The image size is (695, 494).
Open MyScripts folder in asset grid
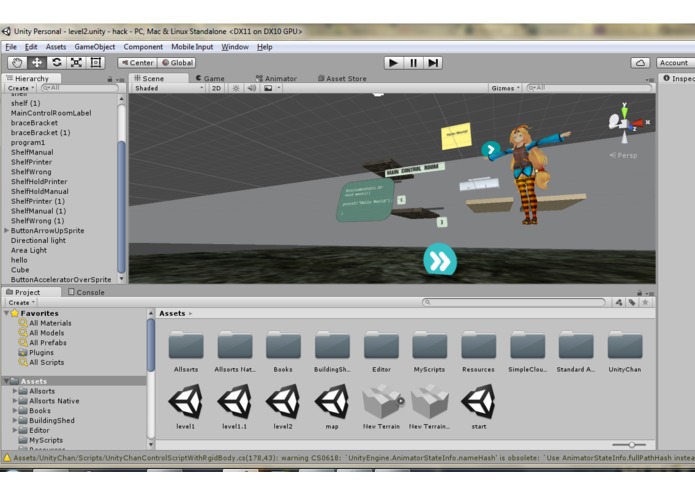click(x=429, y=351)
